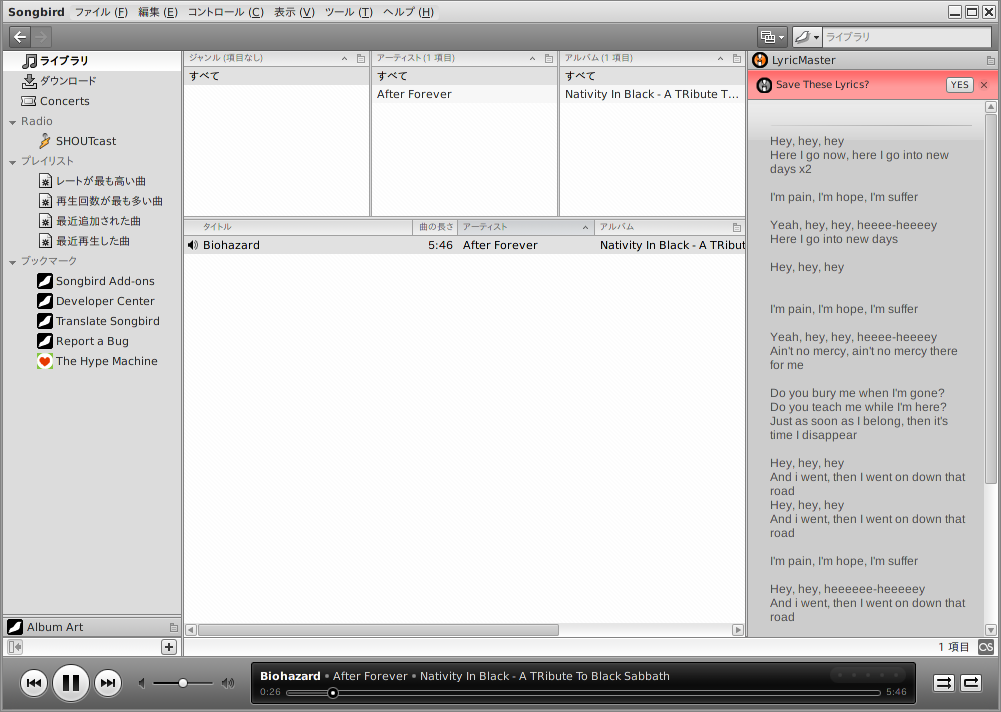Click the Last.fm status bar icon
1001x712 pixels.
click(985, 647)
